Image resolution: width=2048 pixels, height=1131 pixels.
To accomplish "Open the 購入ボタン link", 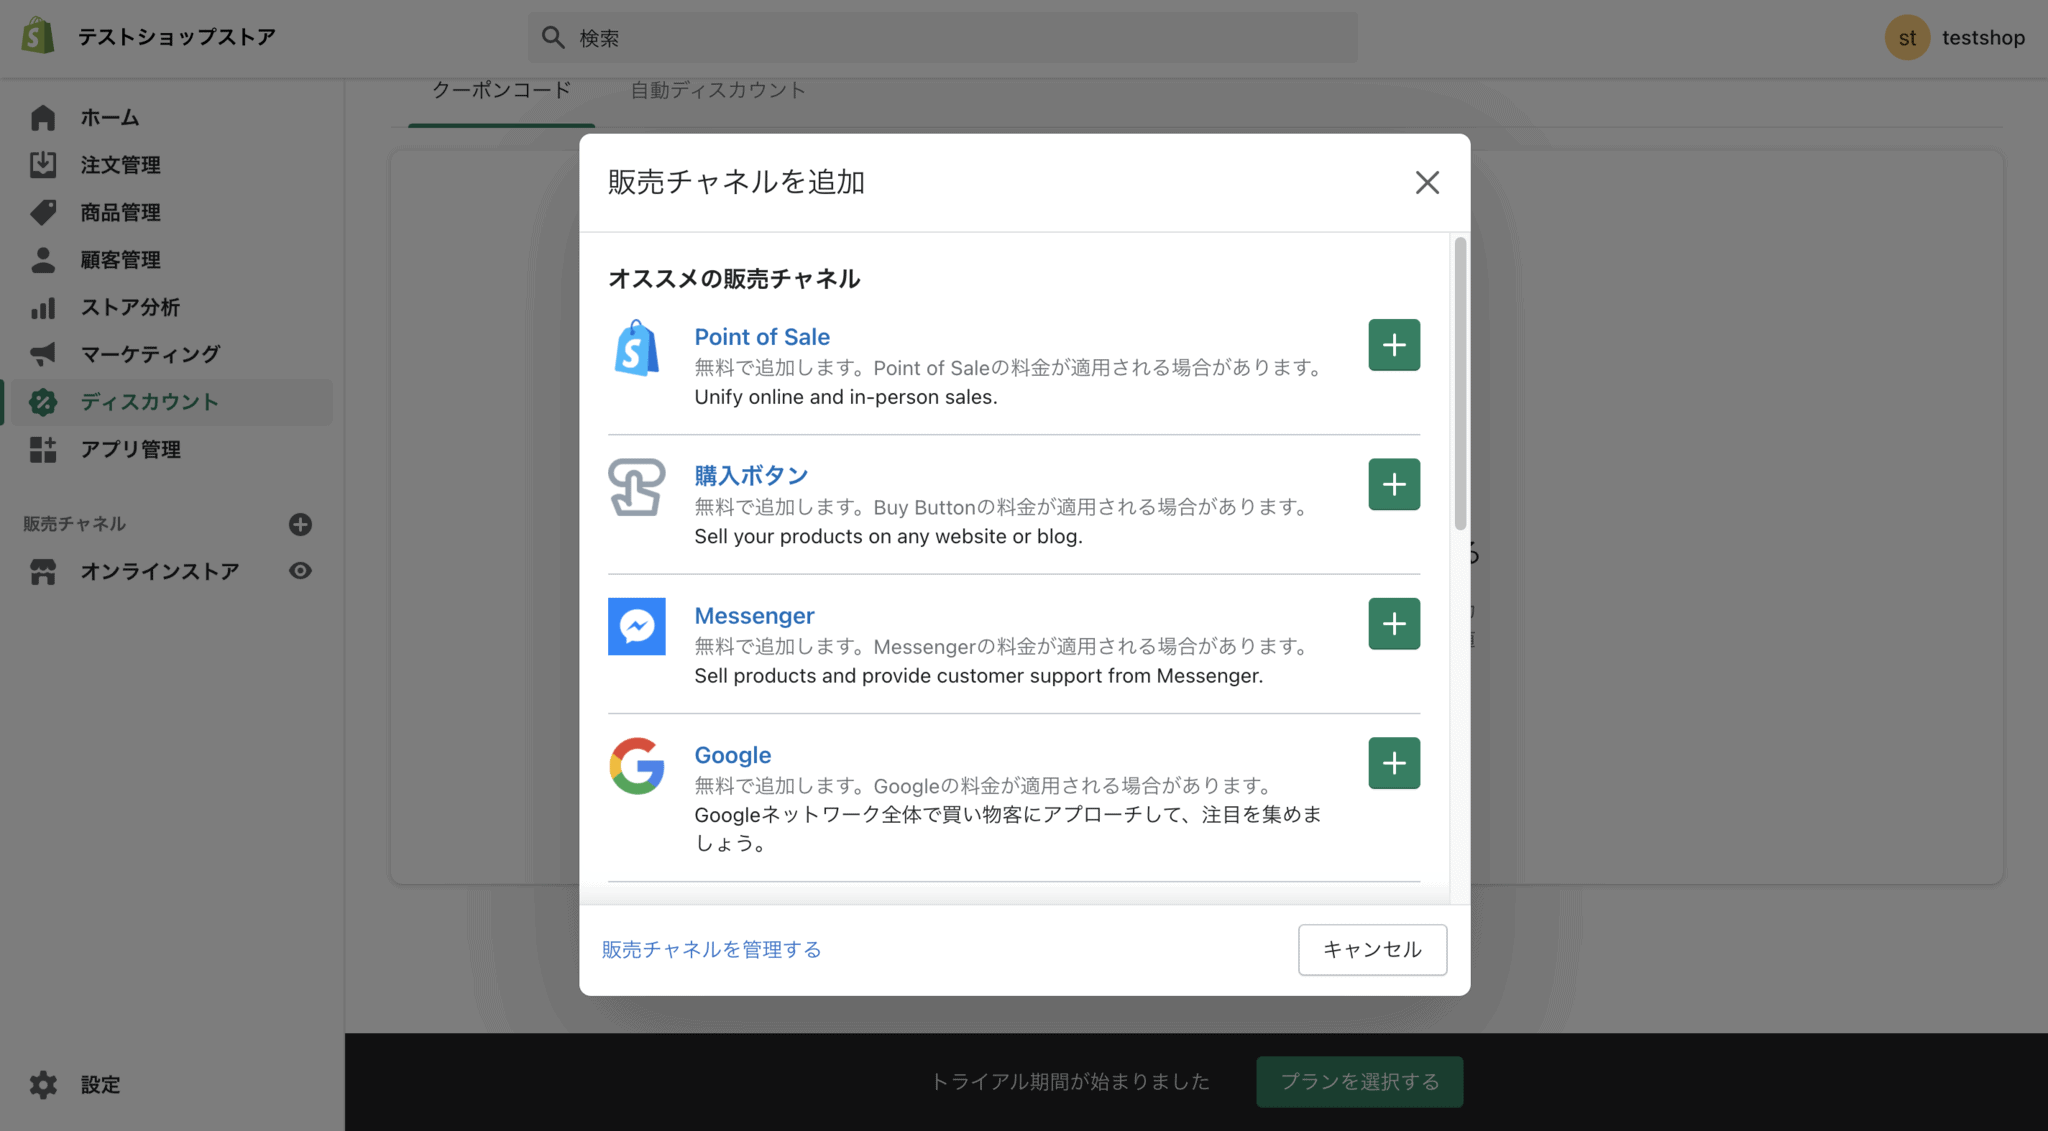I will click(x=751, y=475).
